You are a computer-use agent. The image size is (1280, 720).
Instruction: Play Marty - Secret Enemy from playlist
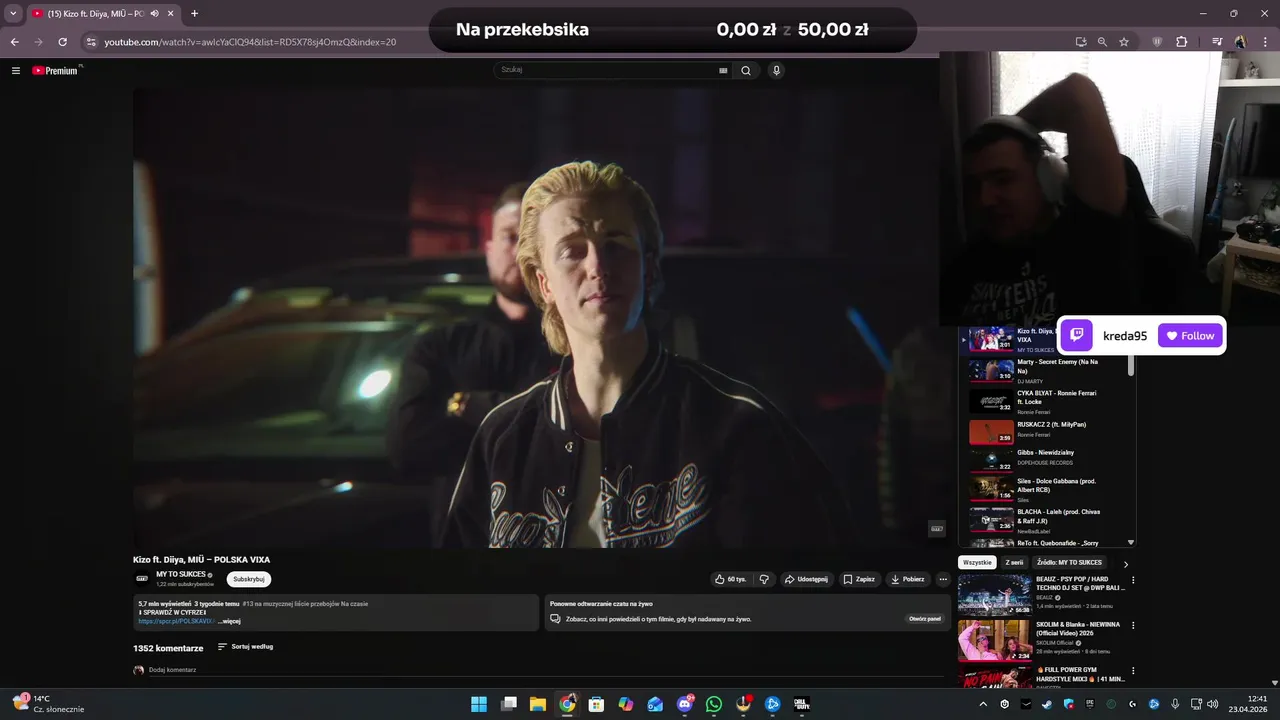point(1045,371)
